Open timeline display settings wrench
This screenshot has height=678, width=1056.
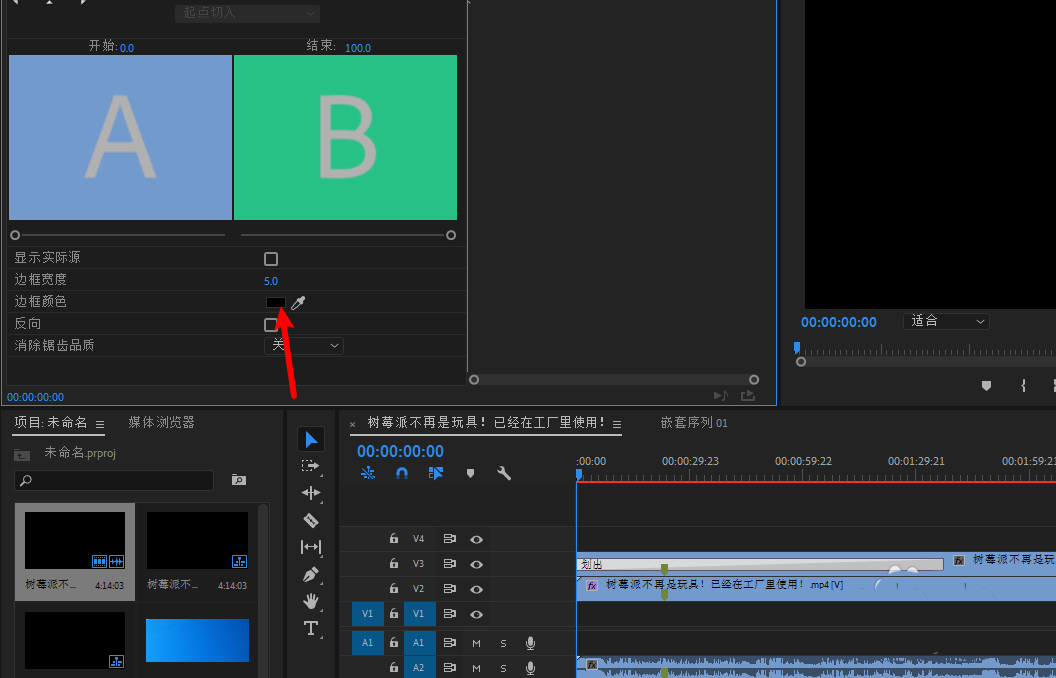pyautogui.click(x=504, y=473)
